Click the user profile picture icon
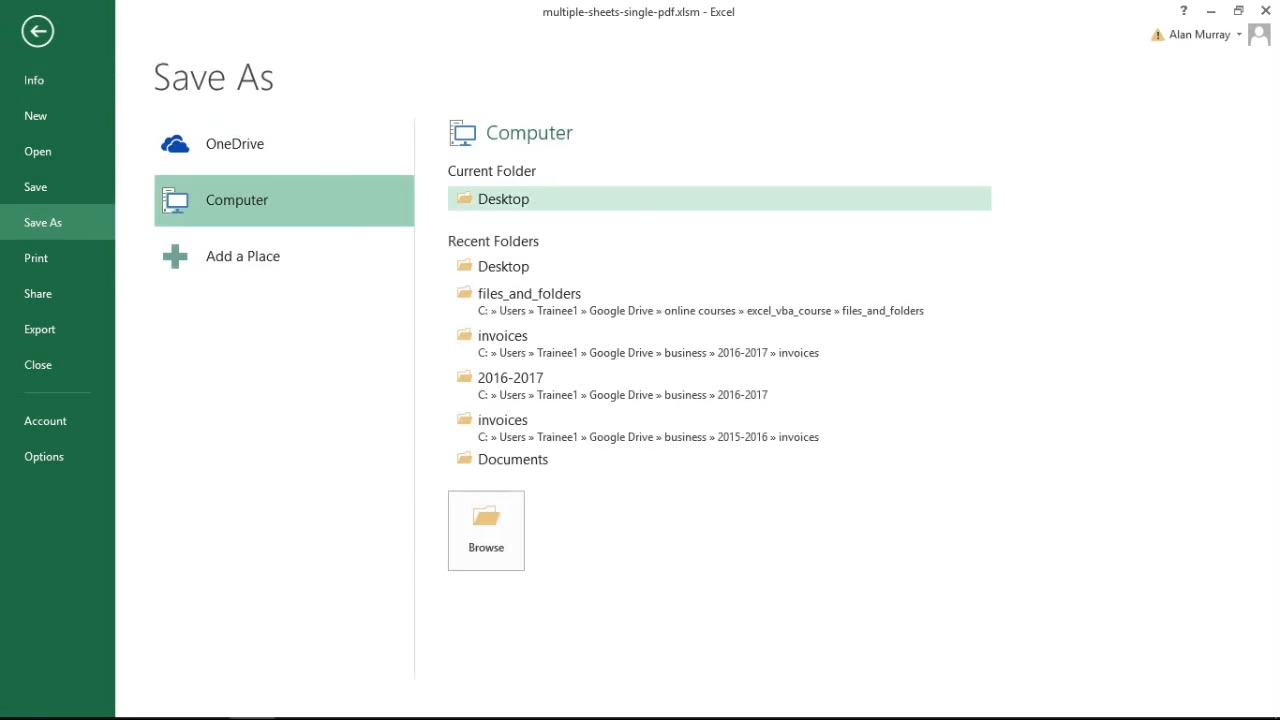Viewport: 1280px width, 720px height. [1259, 34]
